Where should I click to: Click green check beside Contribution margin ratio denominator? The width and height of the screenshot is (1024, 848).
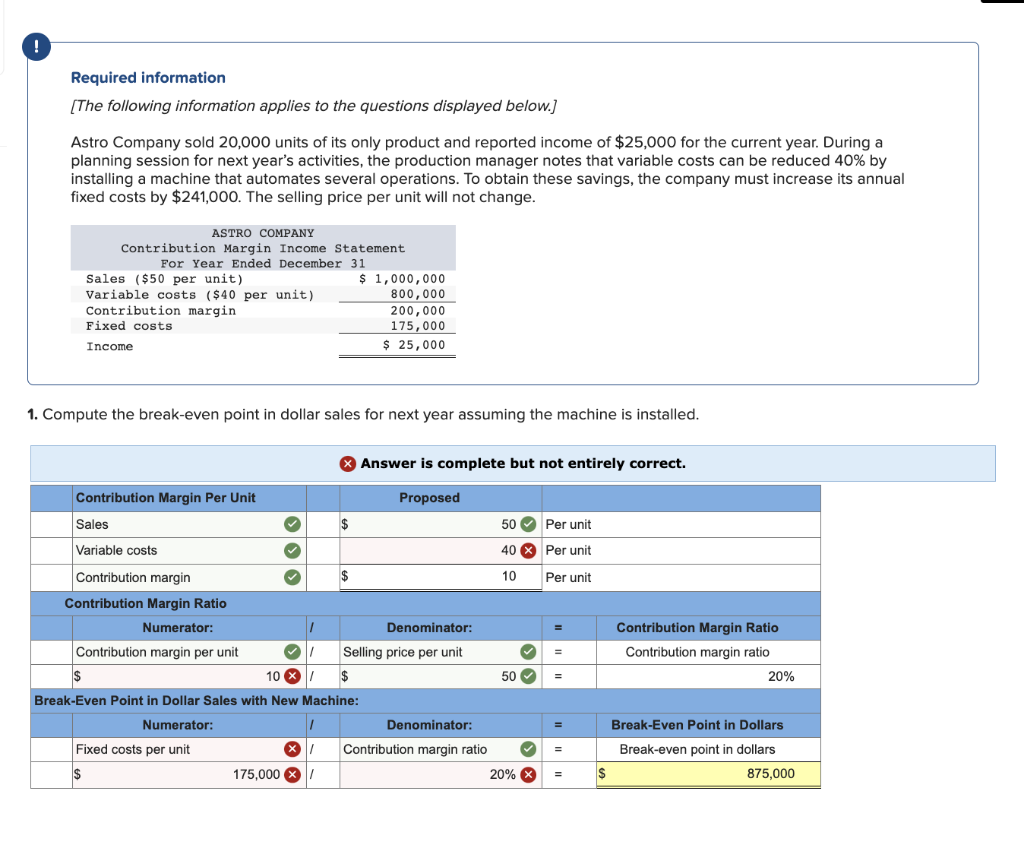528,749
